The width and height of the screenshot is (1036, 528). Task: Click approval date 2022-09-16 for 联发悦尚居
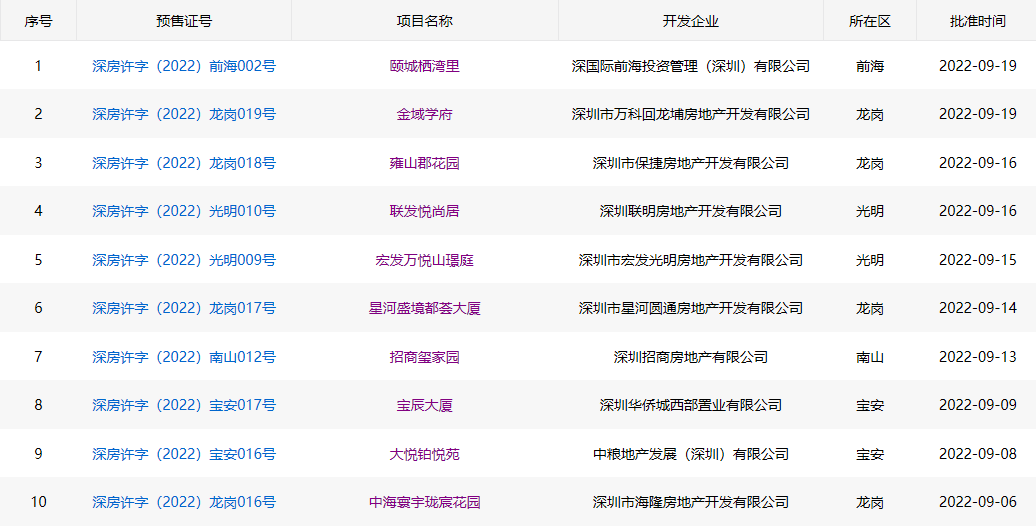coord(977,211)
